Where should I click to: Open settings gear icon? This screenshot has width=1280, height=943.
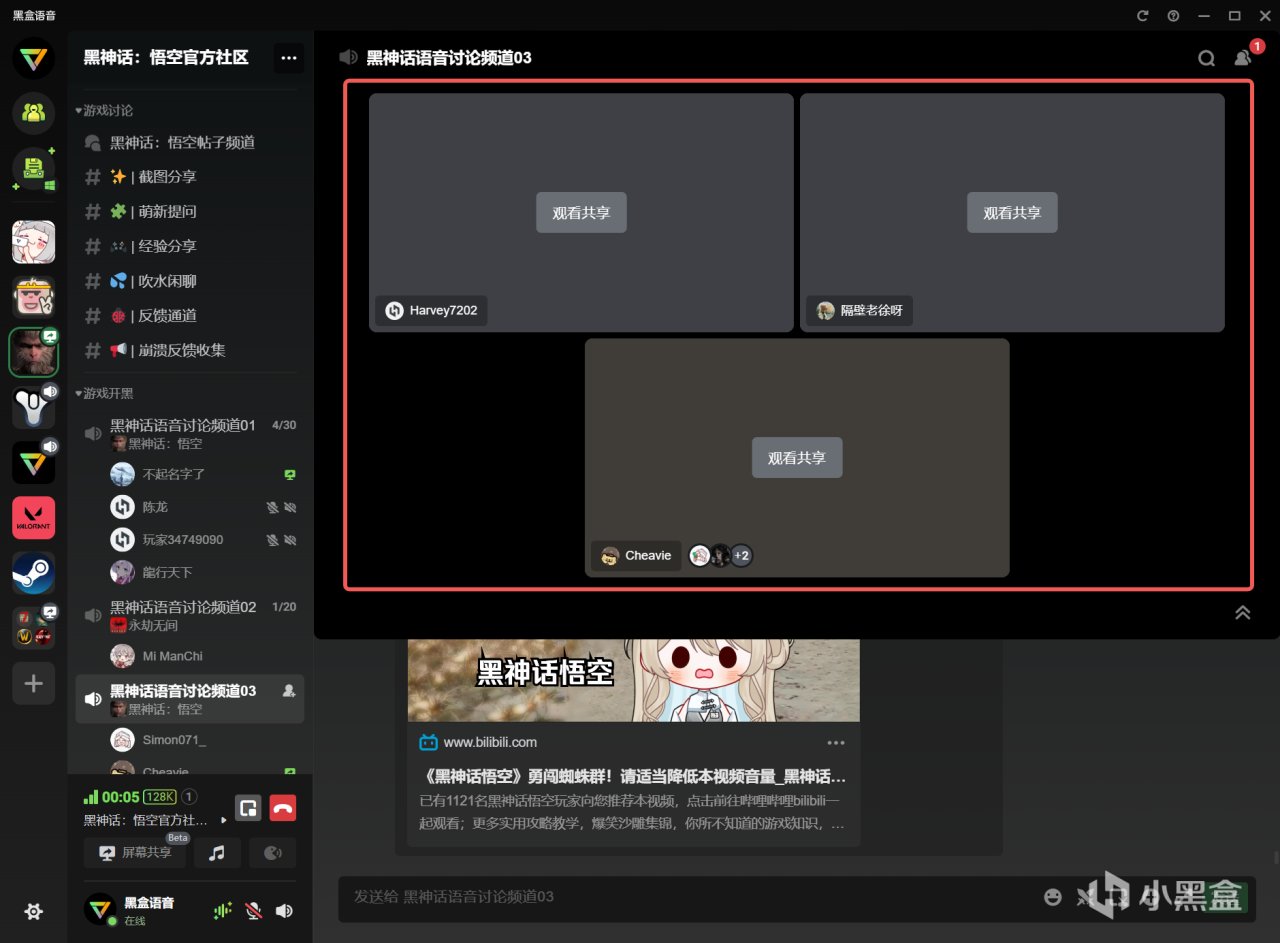(34, 911)
